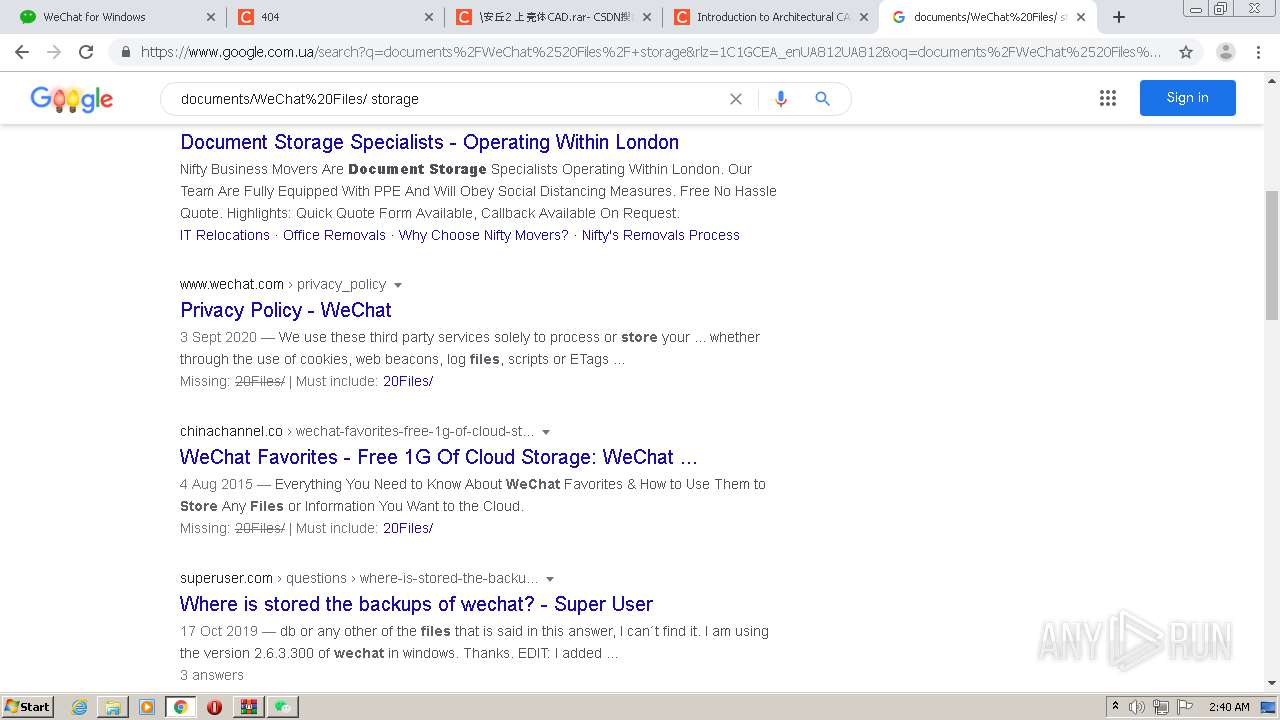Start voice search with microphone
Screen dimensions: 1280x720
781,99
